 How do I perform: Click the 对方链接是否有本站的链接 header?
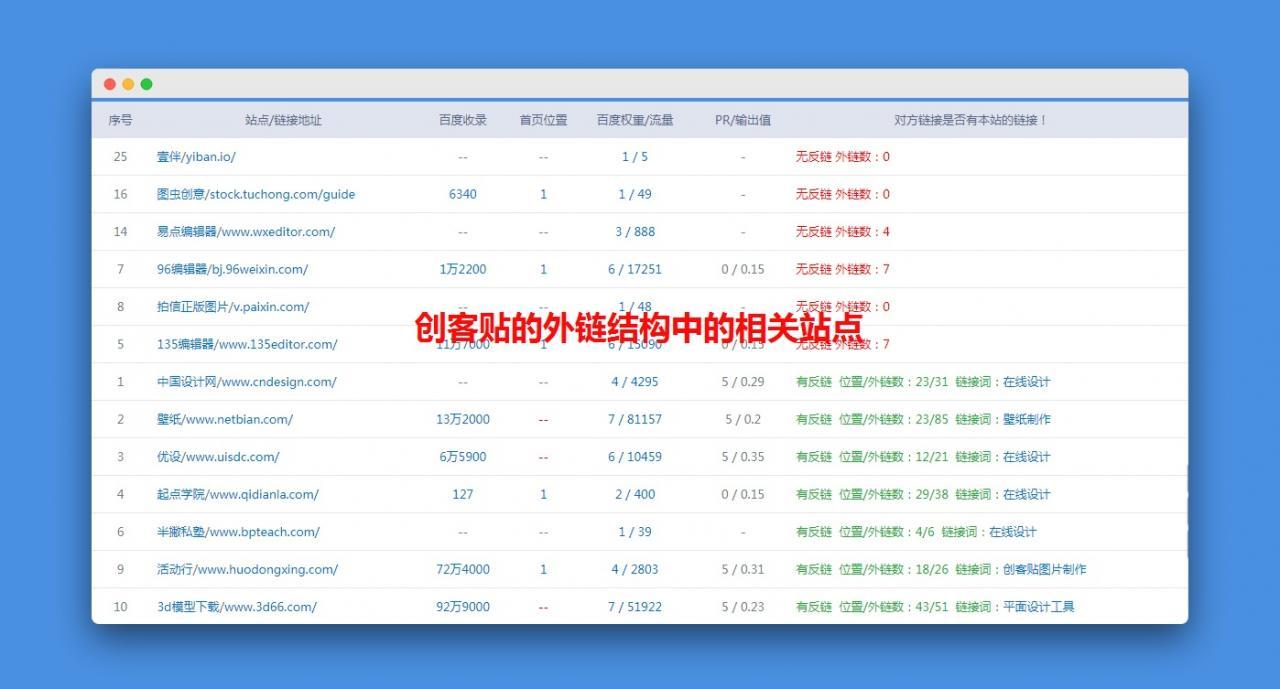(970, 120)
